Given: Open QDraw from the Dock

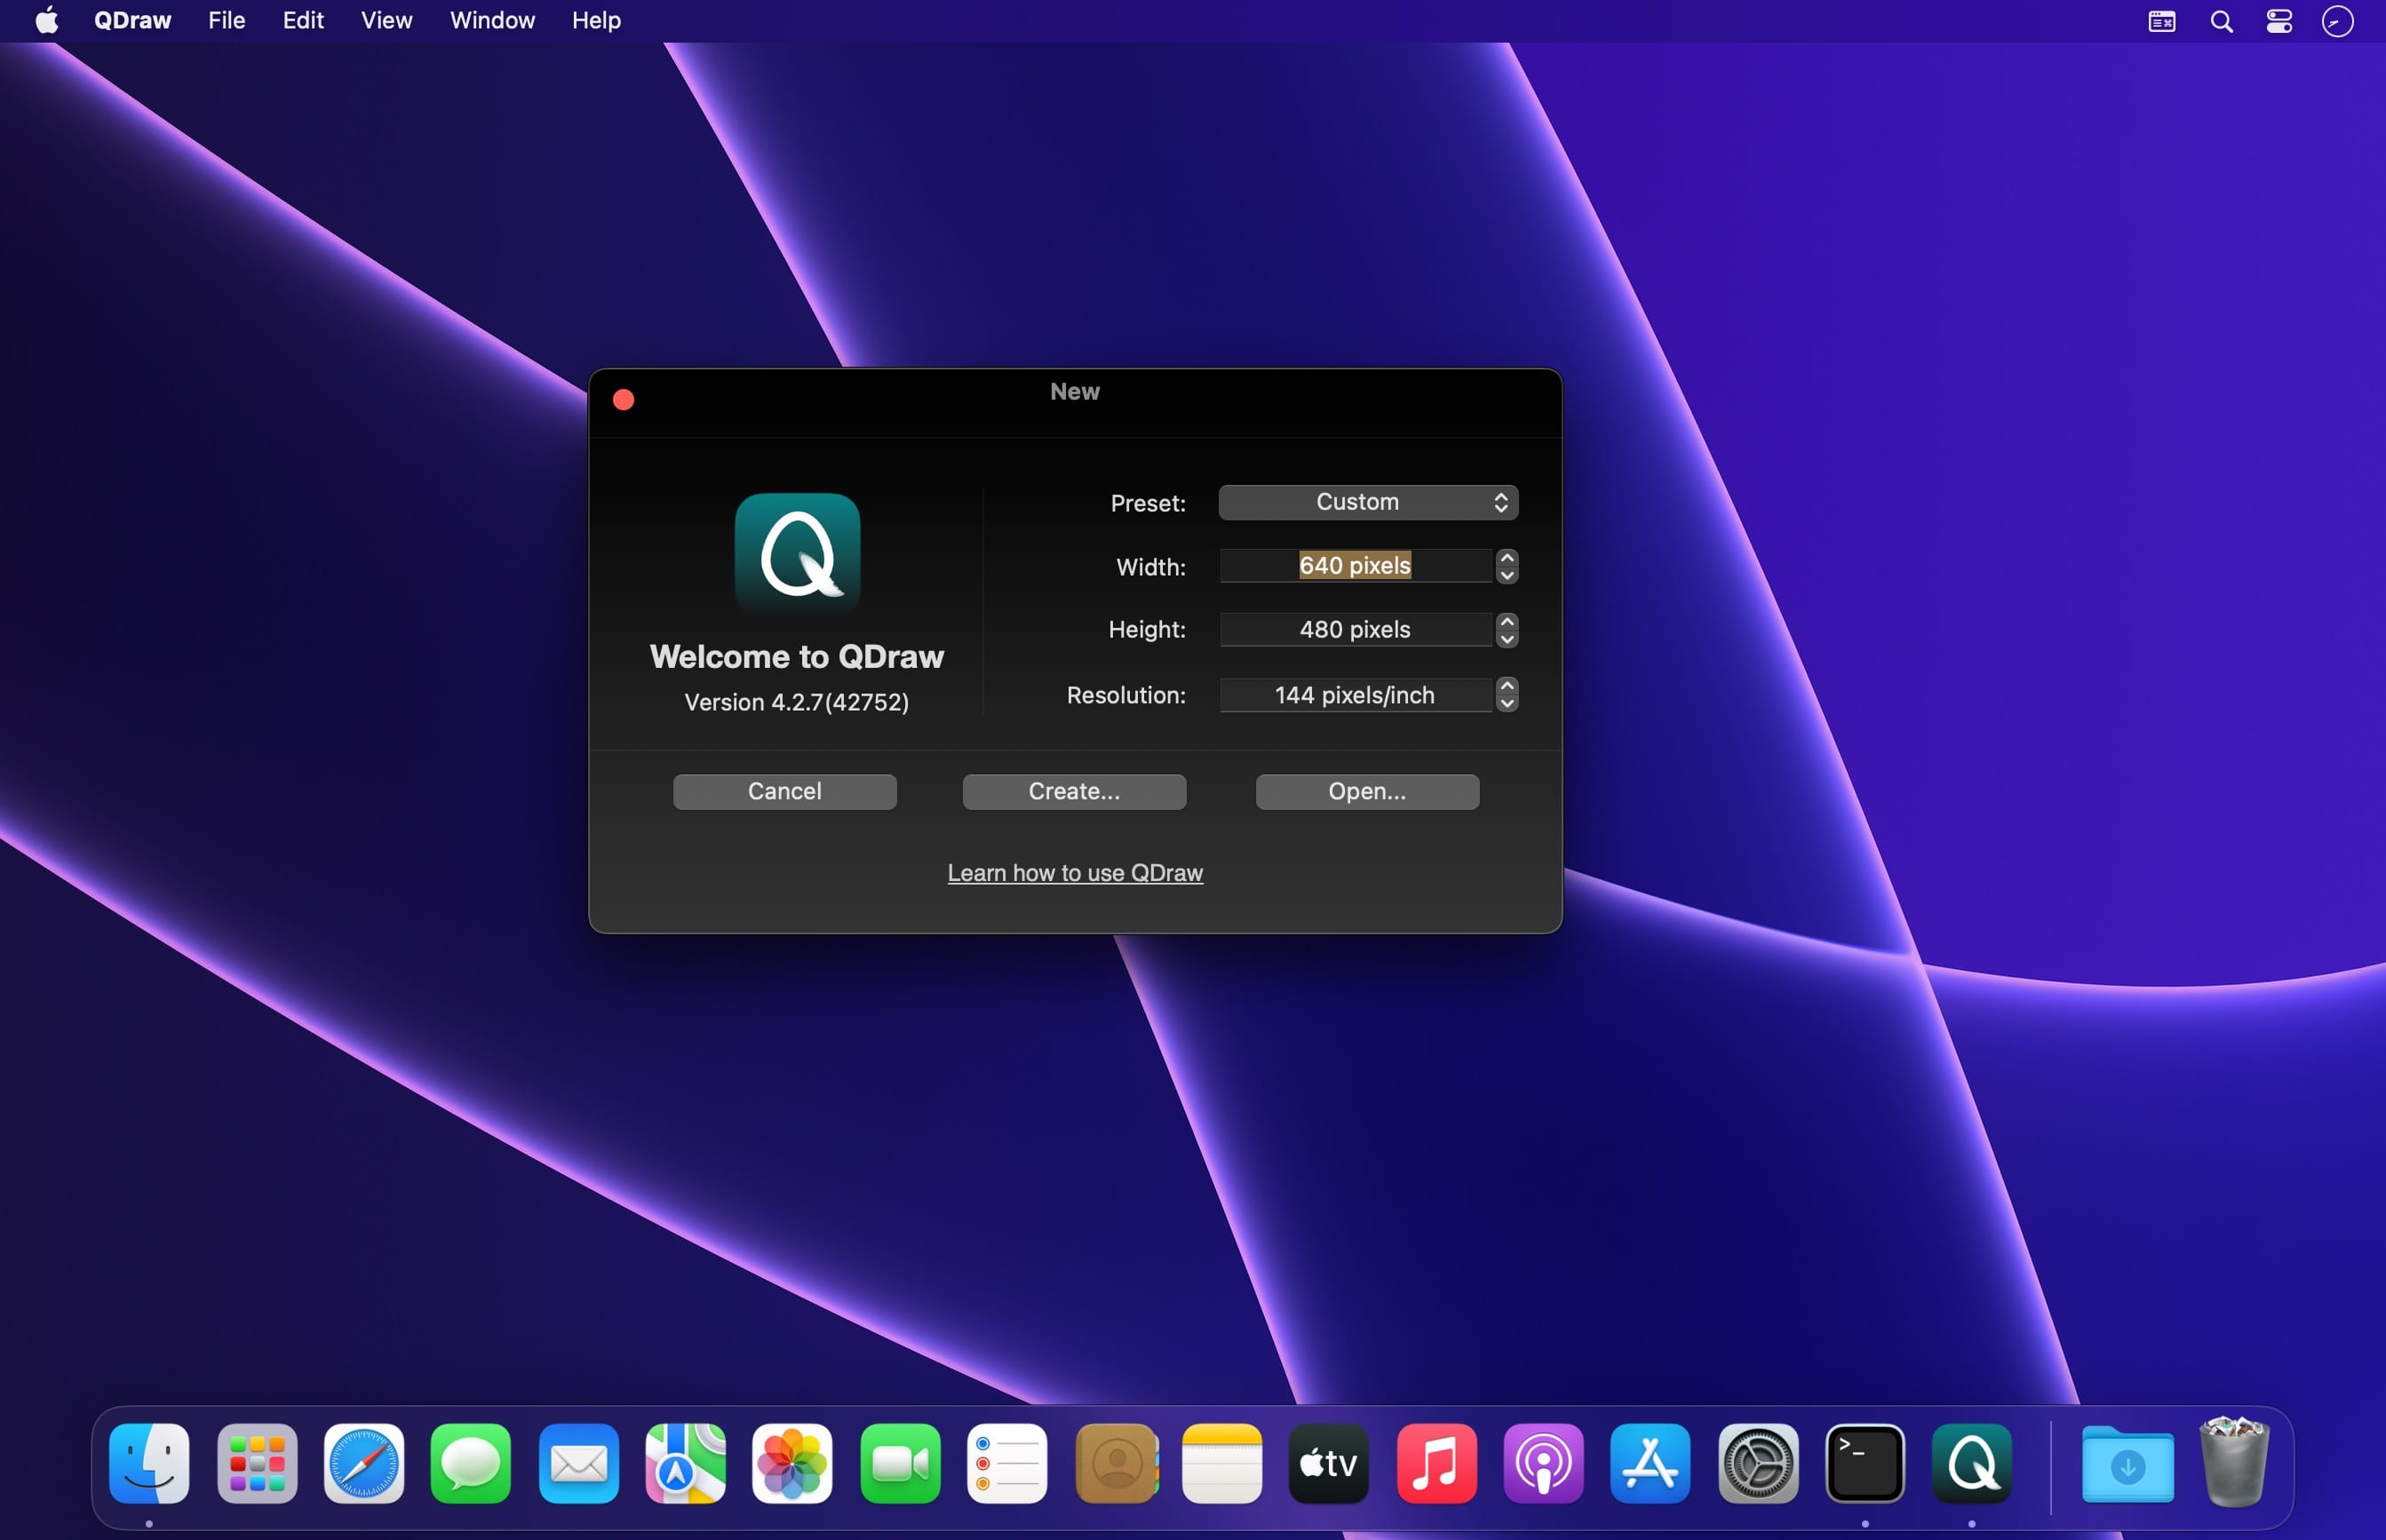Looking at the screenshot, I should click(1971, 1464).
